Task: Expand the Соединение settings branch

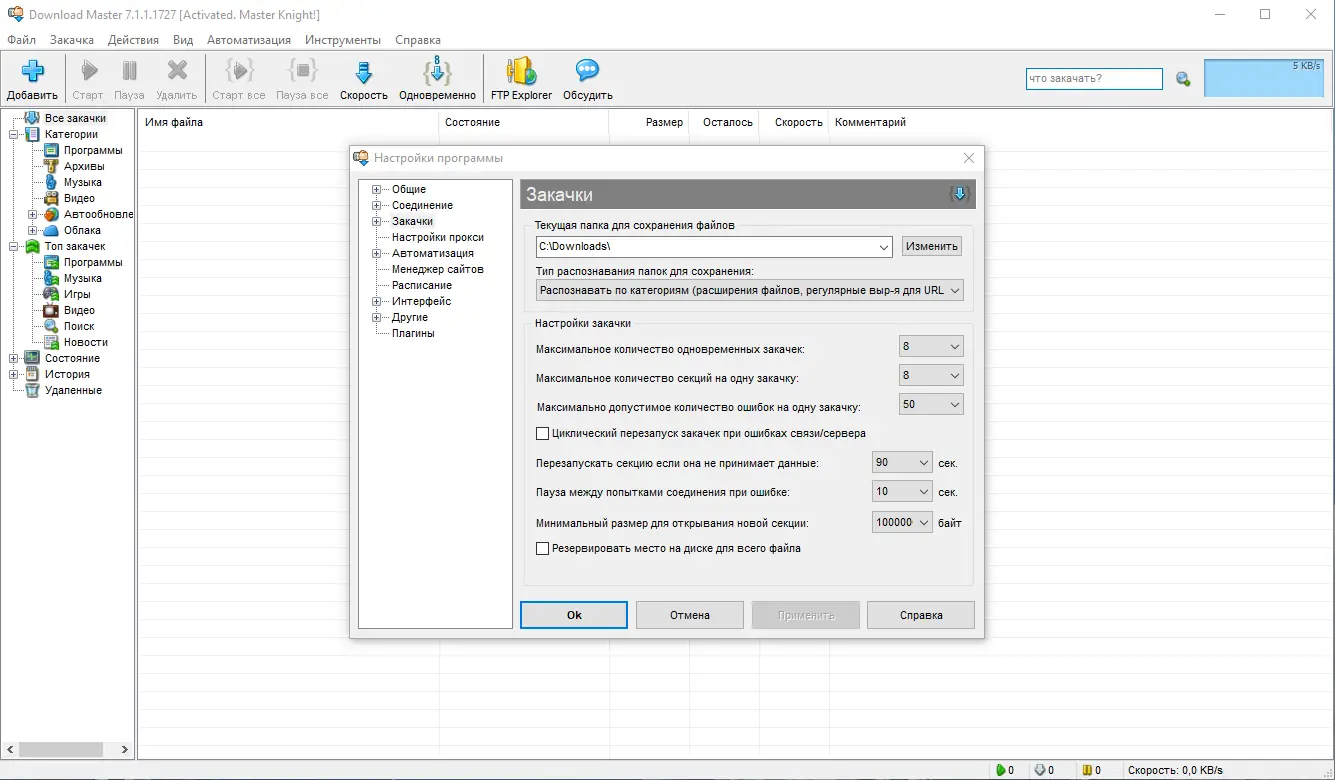Action: (377, 205)
